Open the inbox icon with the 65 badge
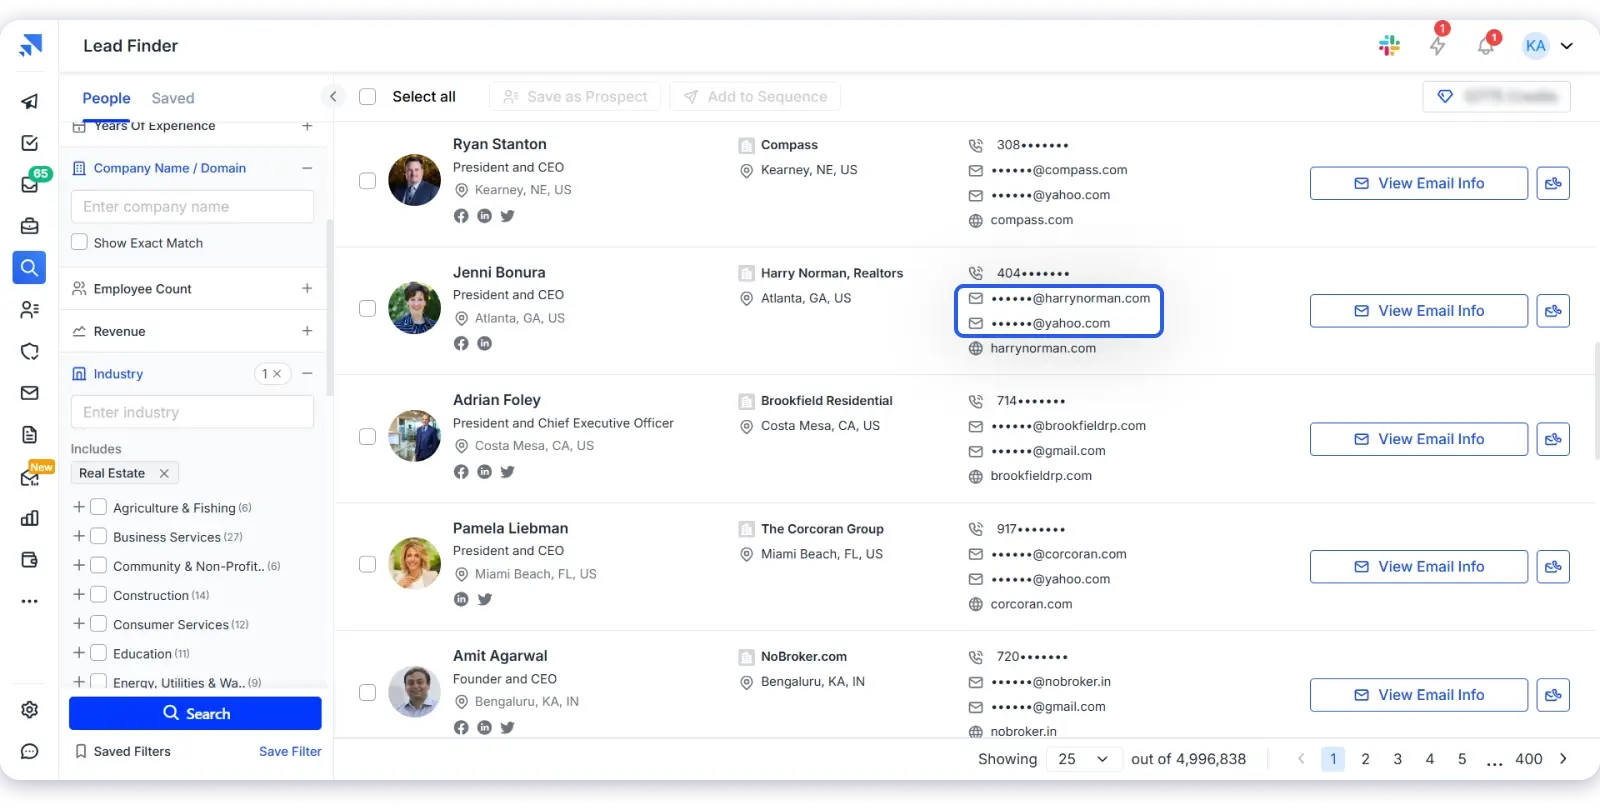The image size is (1600, 808). point(30,184)
